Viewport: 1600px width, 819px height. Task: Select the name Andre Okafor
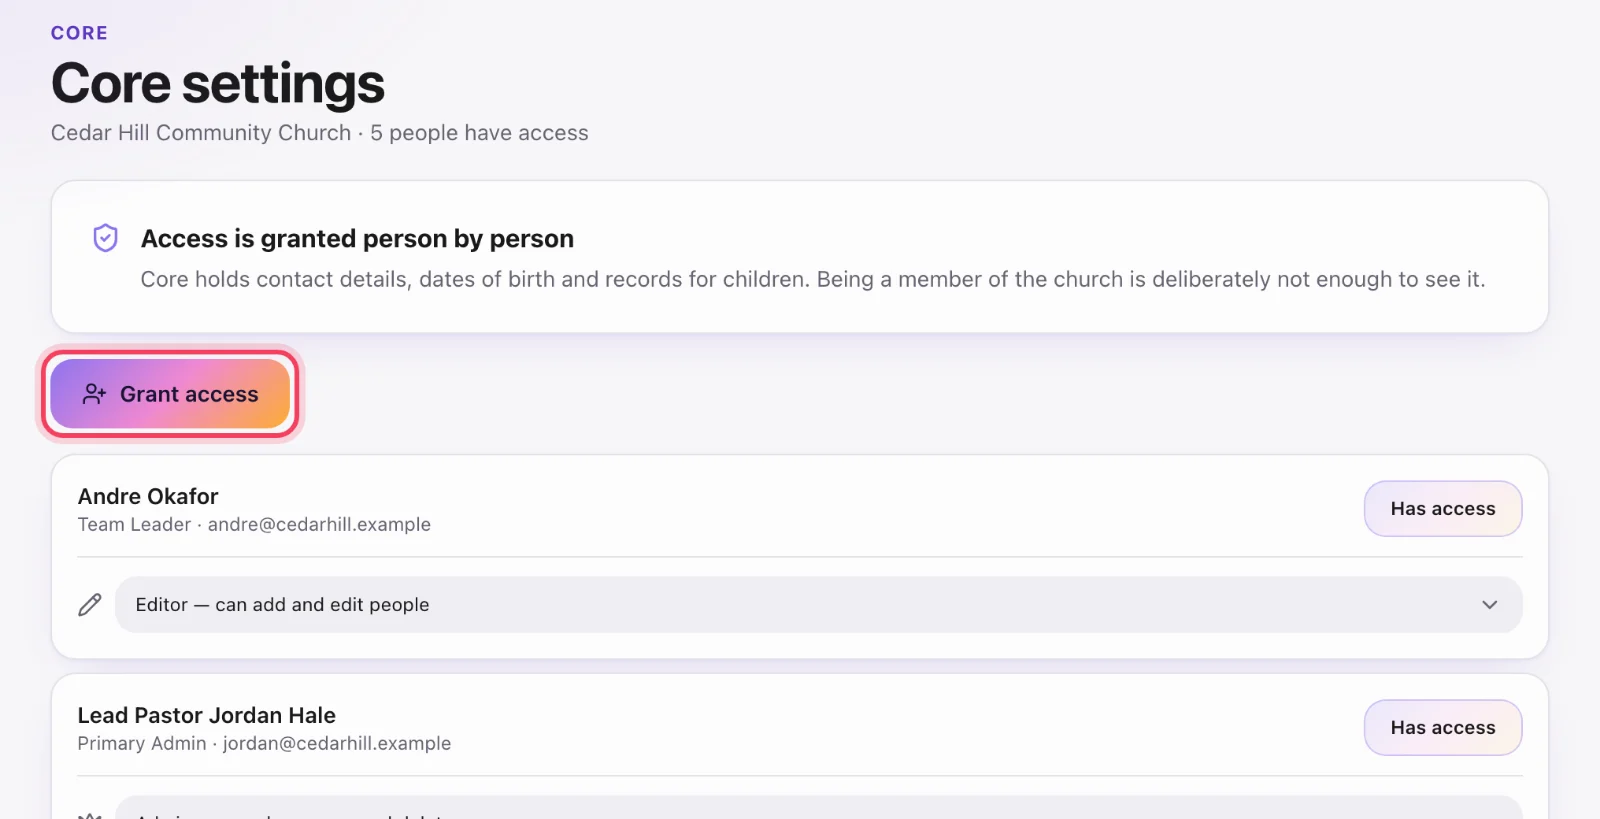[x=148, y=497]
